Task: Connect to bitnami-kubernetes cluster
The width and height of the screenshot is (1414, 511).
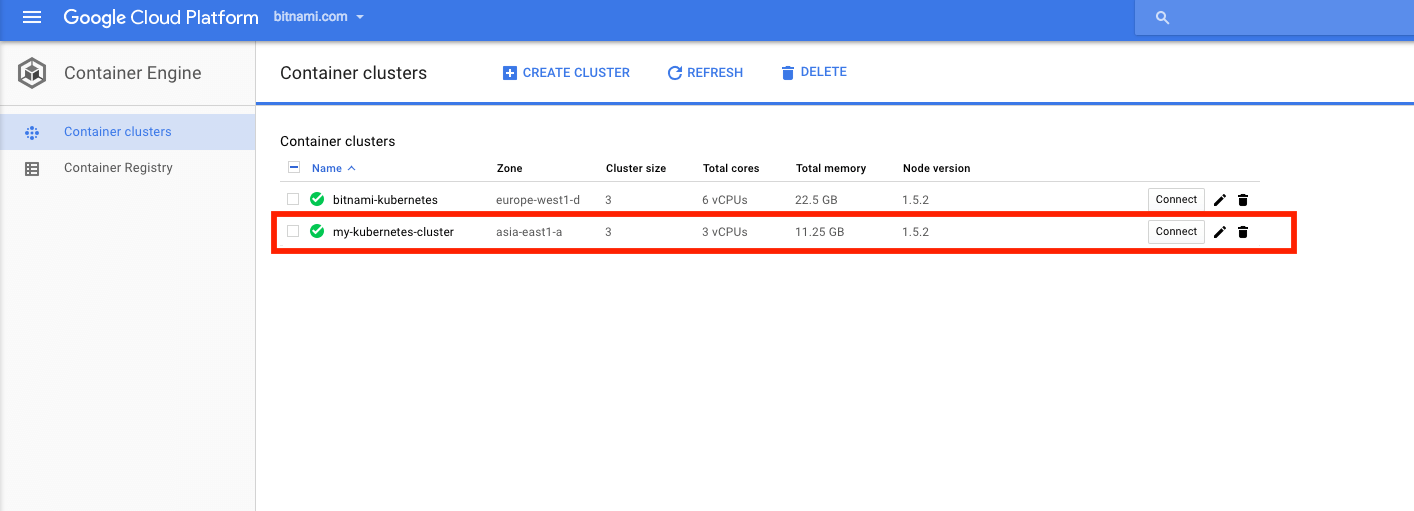Action: click(1176, 199)
